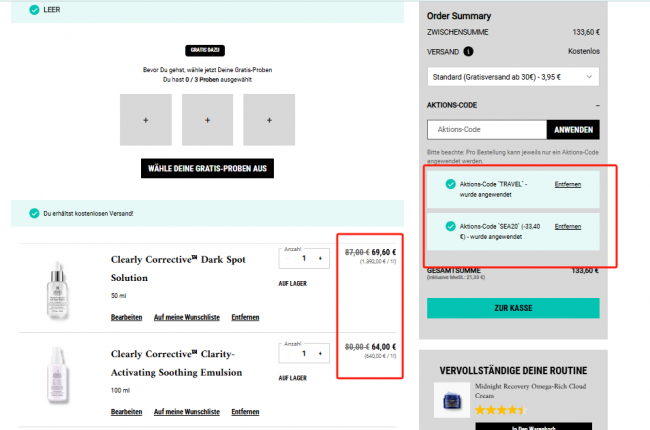Screen dimensions: 650x430
Task: Click the Du erhältst kostenlosen Versand message
Action: pyautogui.click(x=88, y=214)
